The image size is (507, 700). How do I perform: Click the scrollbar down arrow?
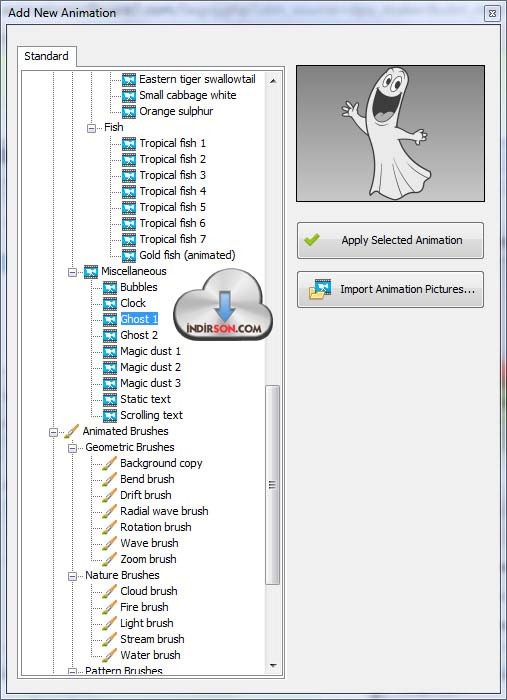point(273,666)
